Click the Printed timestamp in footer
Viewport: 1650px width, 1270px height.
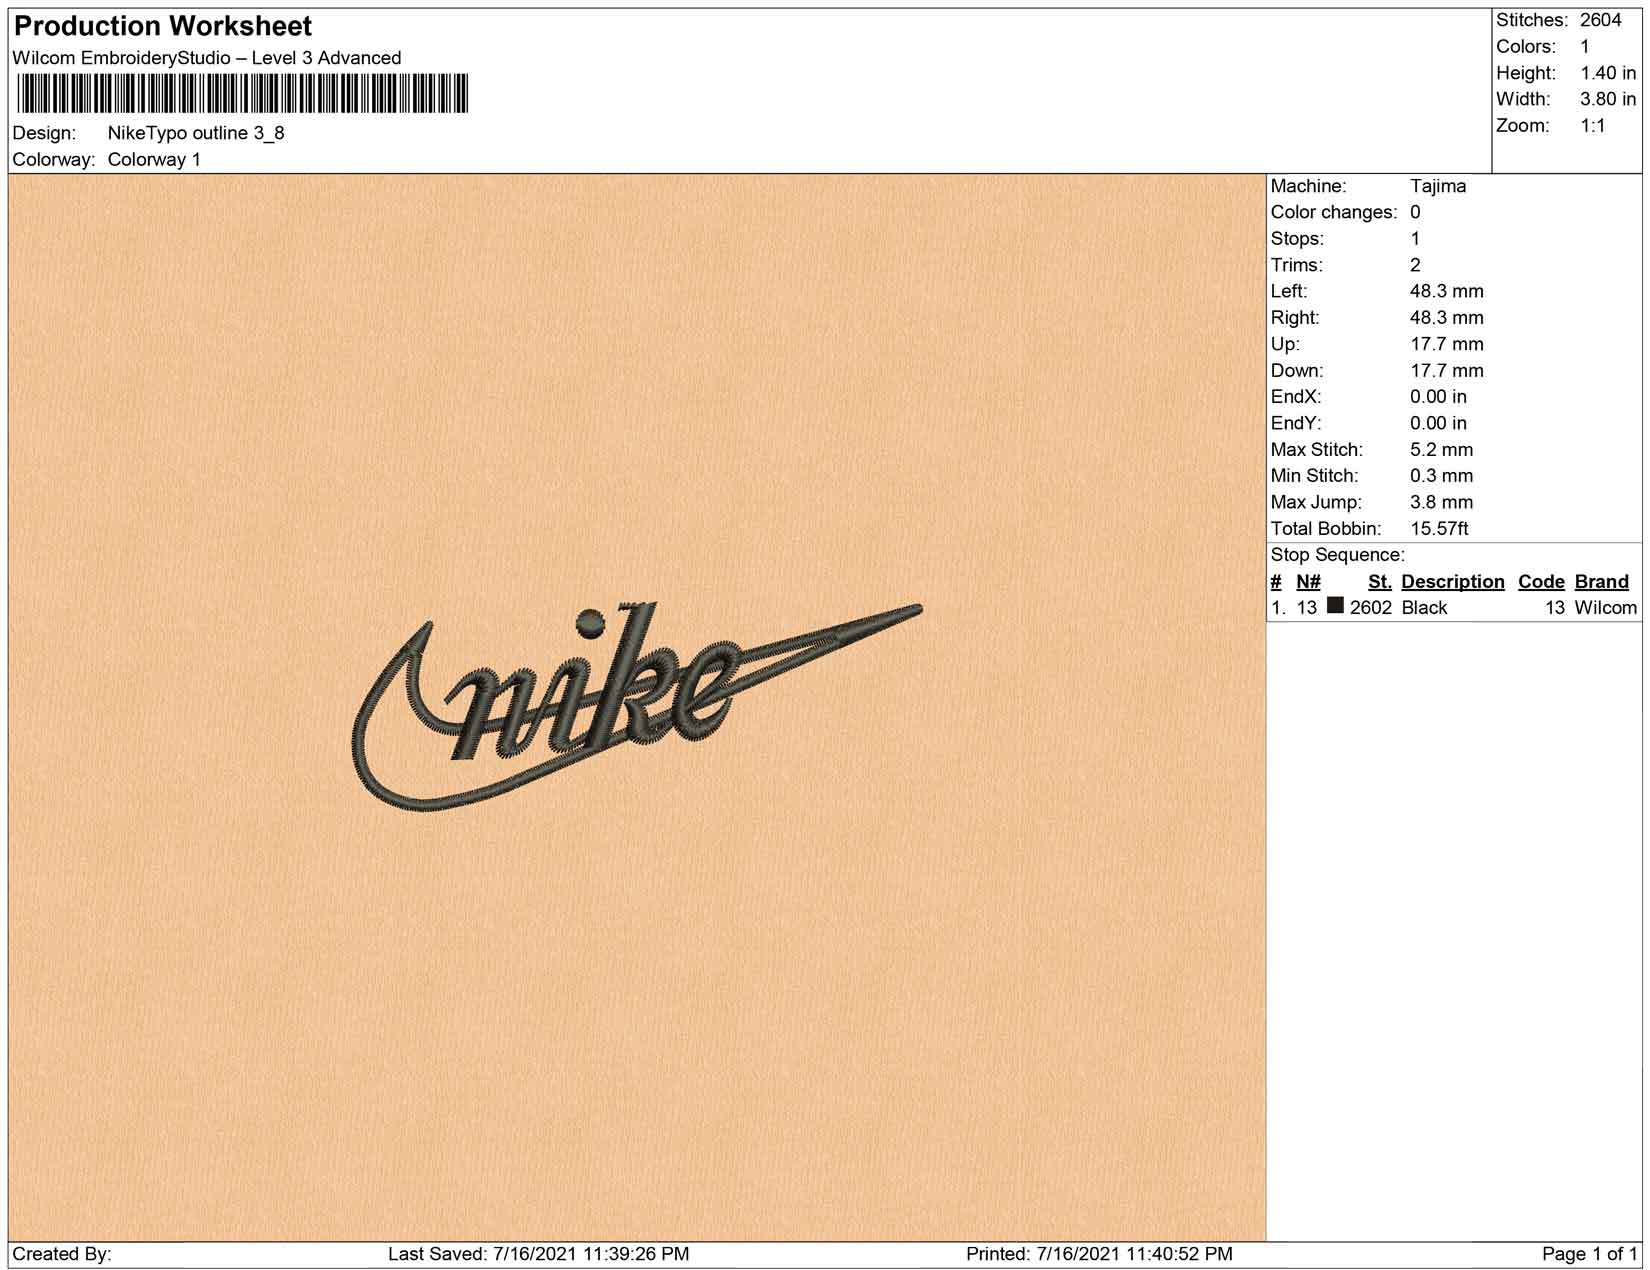coord(1099,1254)
